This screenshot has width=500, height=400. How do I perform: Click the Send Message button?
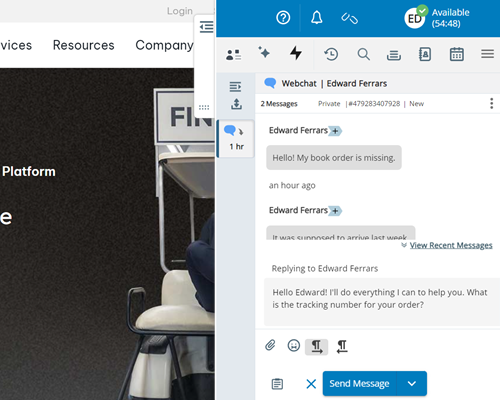[359, 383]
